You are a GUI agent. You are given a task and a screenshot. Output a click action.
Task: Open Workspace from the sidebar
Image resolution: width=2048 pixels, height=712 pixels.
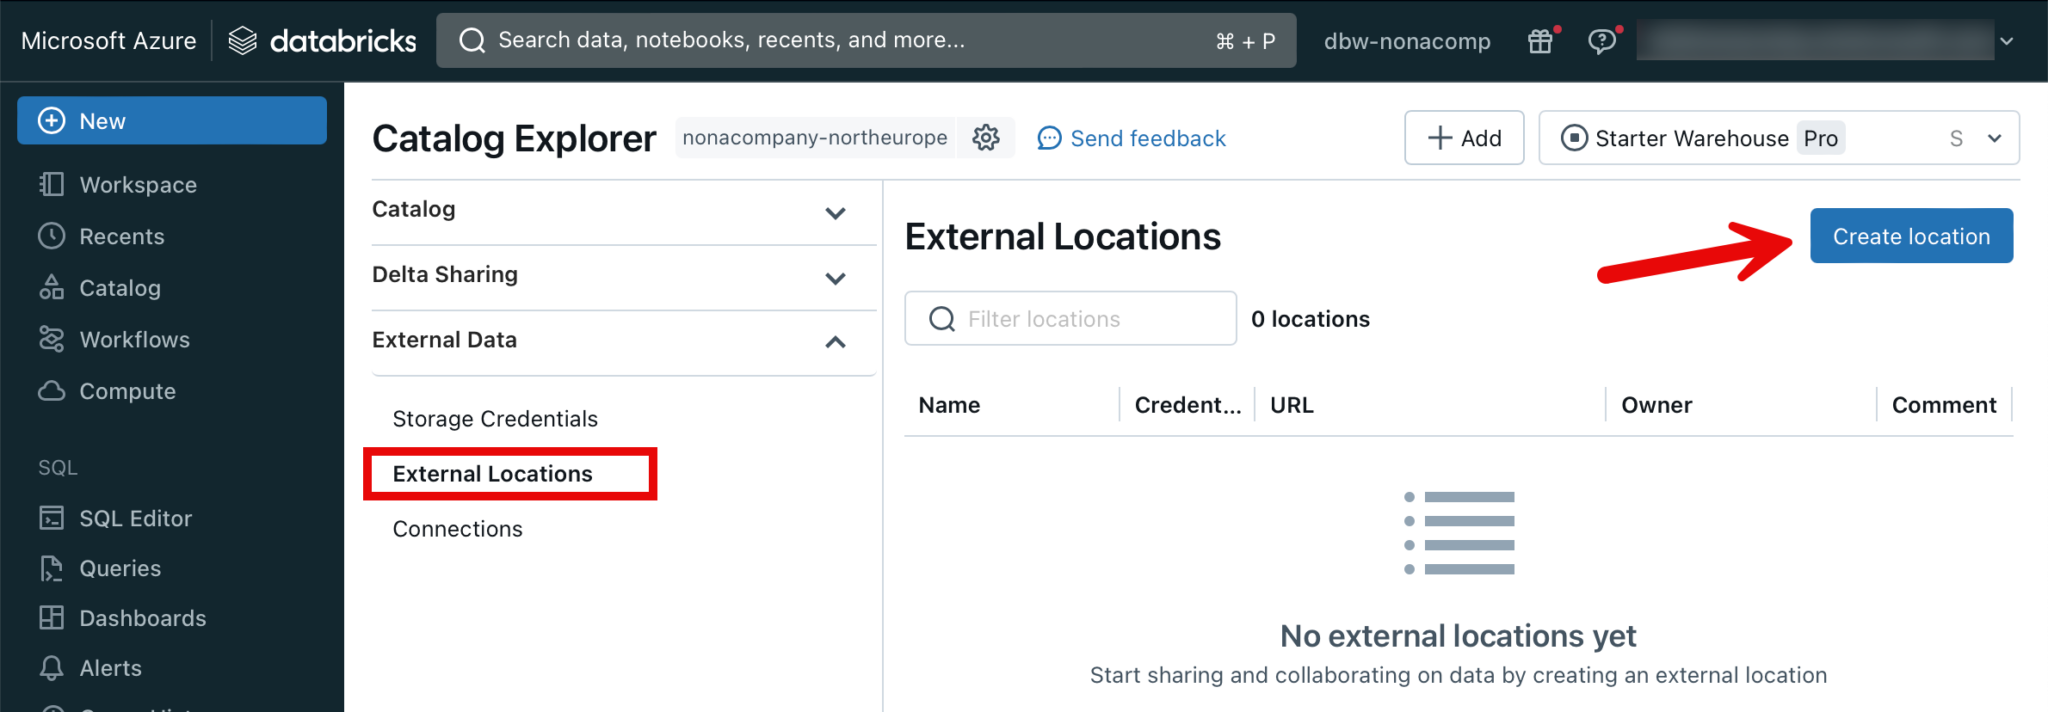point(137,185)
